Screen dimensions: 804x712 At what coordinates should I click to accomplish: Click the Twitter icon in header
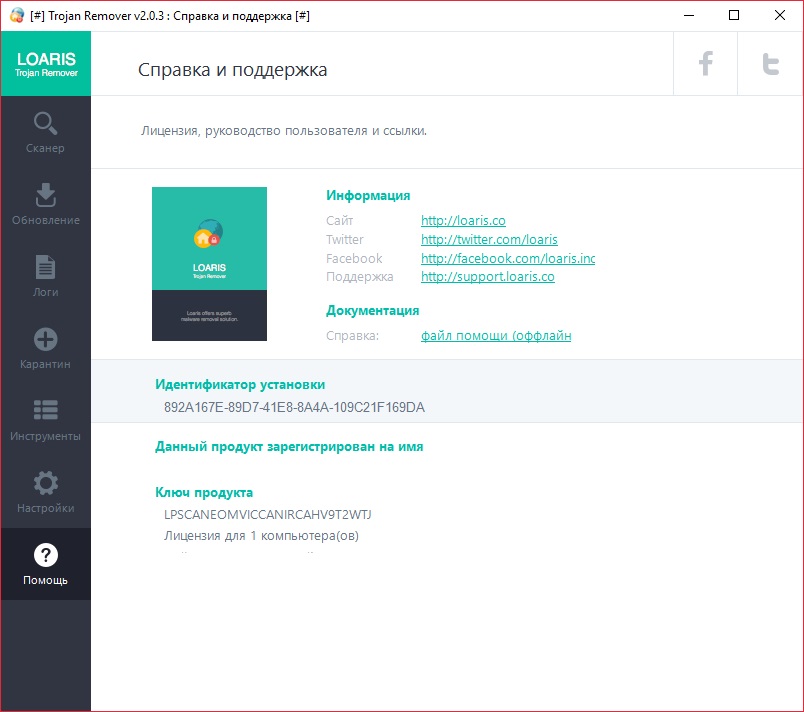click(x=771, y=64)
